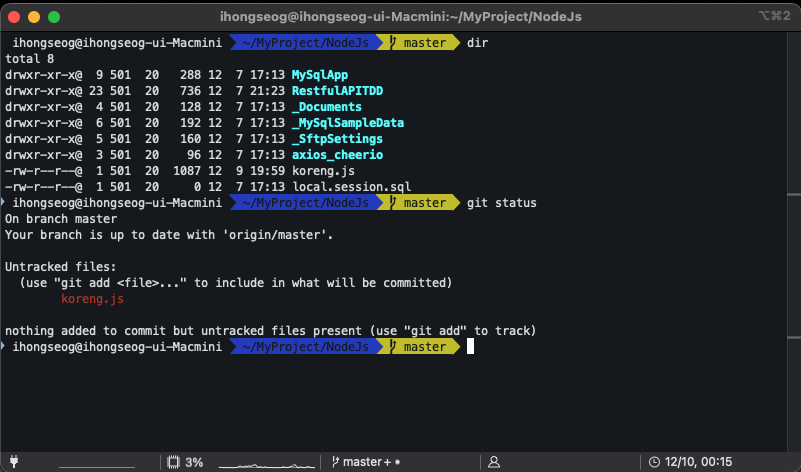Close the terminal window with red button
801x472 pixels.
pos(14,17)
